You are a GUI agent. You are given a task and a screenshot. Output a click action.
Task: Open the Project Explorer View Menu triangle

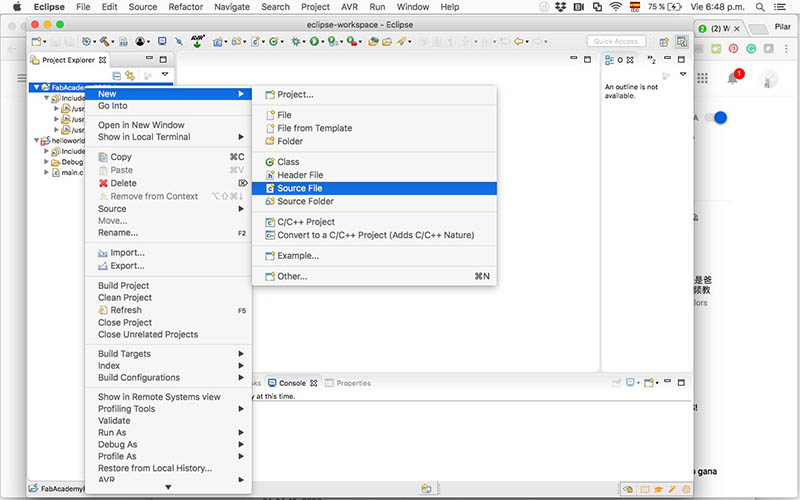tap(165, 74)
